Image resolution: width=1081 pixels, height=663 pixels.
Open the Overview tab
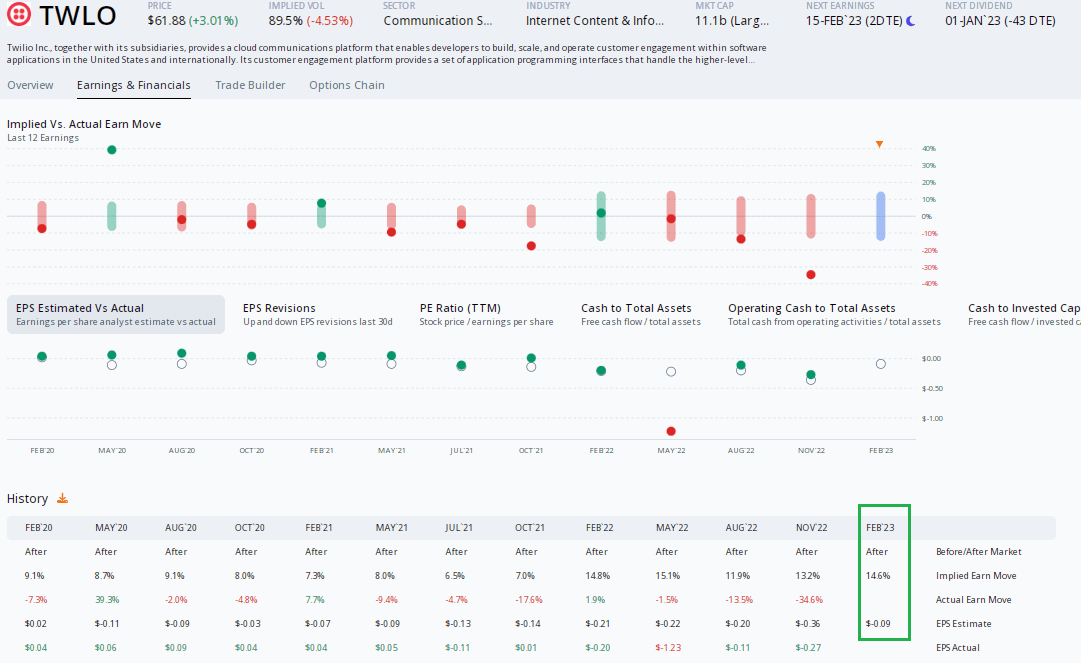tap(30, 85)
